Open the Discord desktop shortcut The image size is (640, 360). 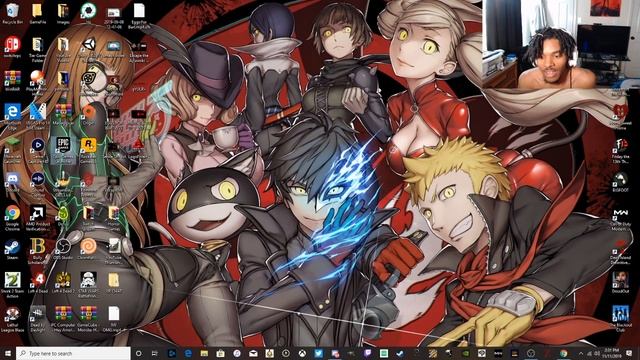12,182
